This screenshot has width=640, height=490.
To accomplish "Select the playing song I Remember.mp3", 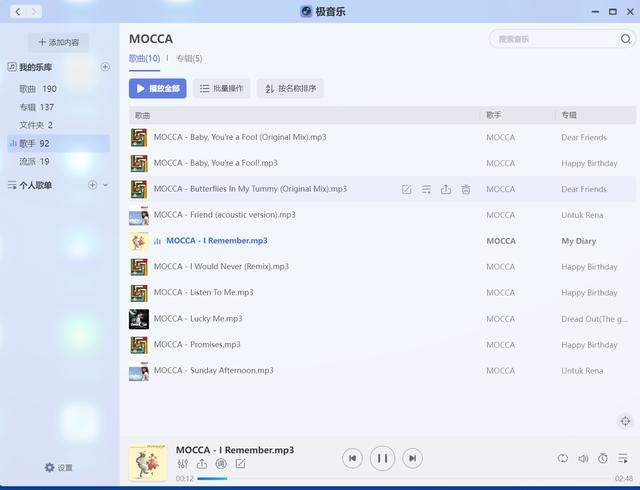I will point(382,241).
